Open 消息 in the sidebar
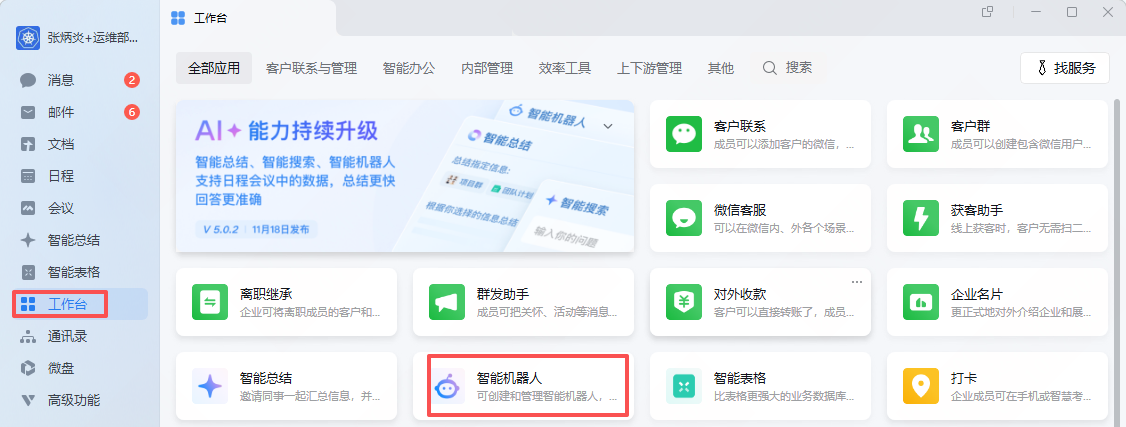Image resolution: width=1126 pixels, height=427 pixels. [x=80, y=80]
